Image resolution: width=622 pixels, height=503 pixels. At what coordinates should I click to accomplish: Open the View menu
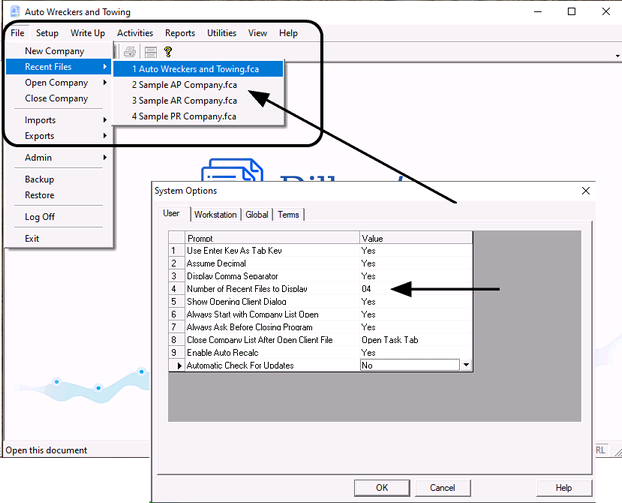click(257, 33)
